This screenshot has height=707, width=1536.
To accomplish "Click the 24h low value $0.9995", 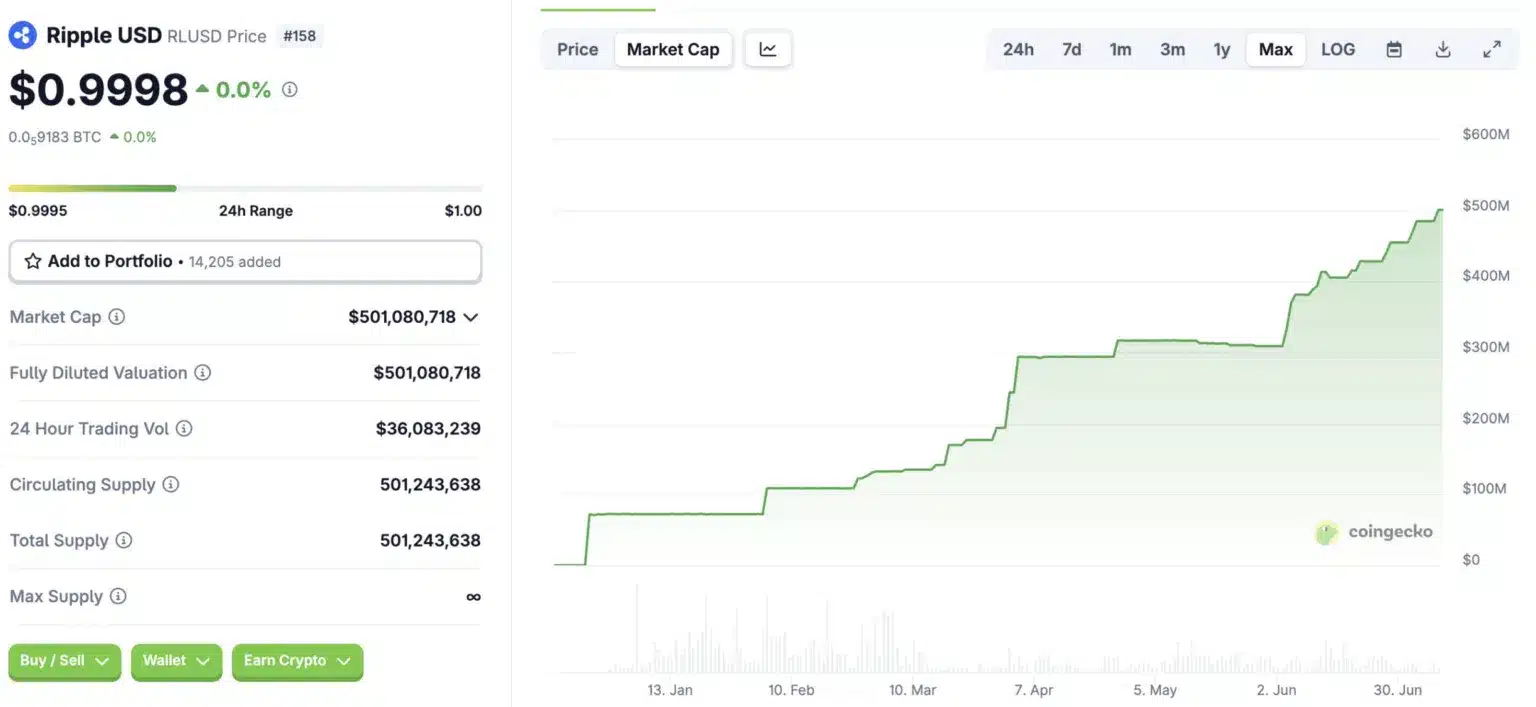I will 38,211.
